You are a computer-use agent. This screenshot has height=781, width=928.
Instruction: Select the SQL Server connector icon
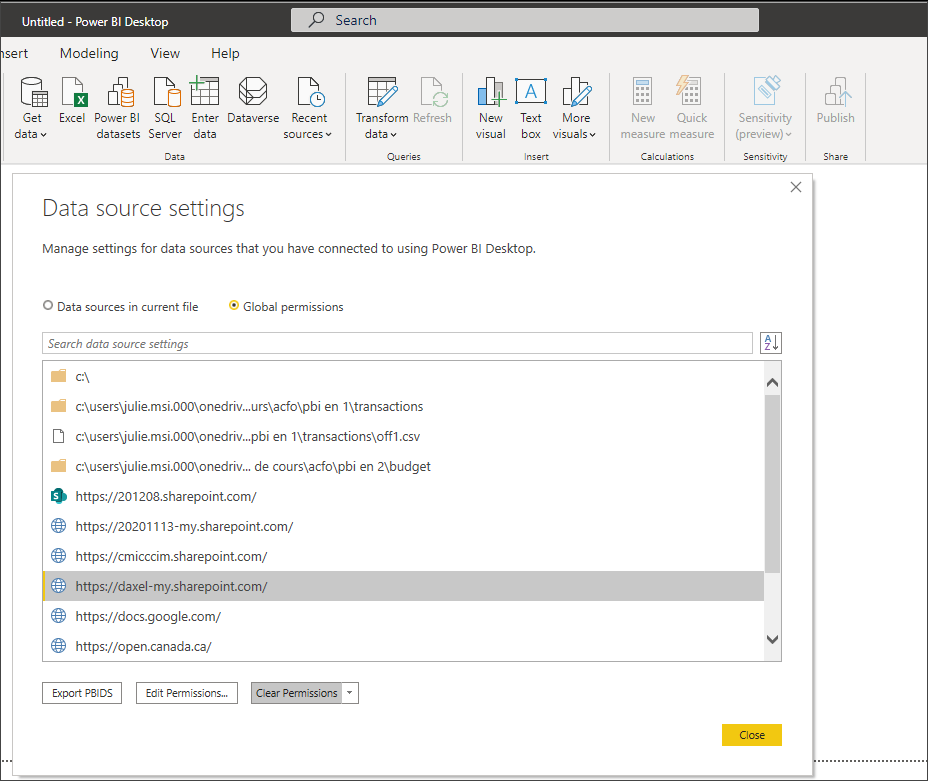click(165, 105)
